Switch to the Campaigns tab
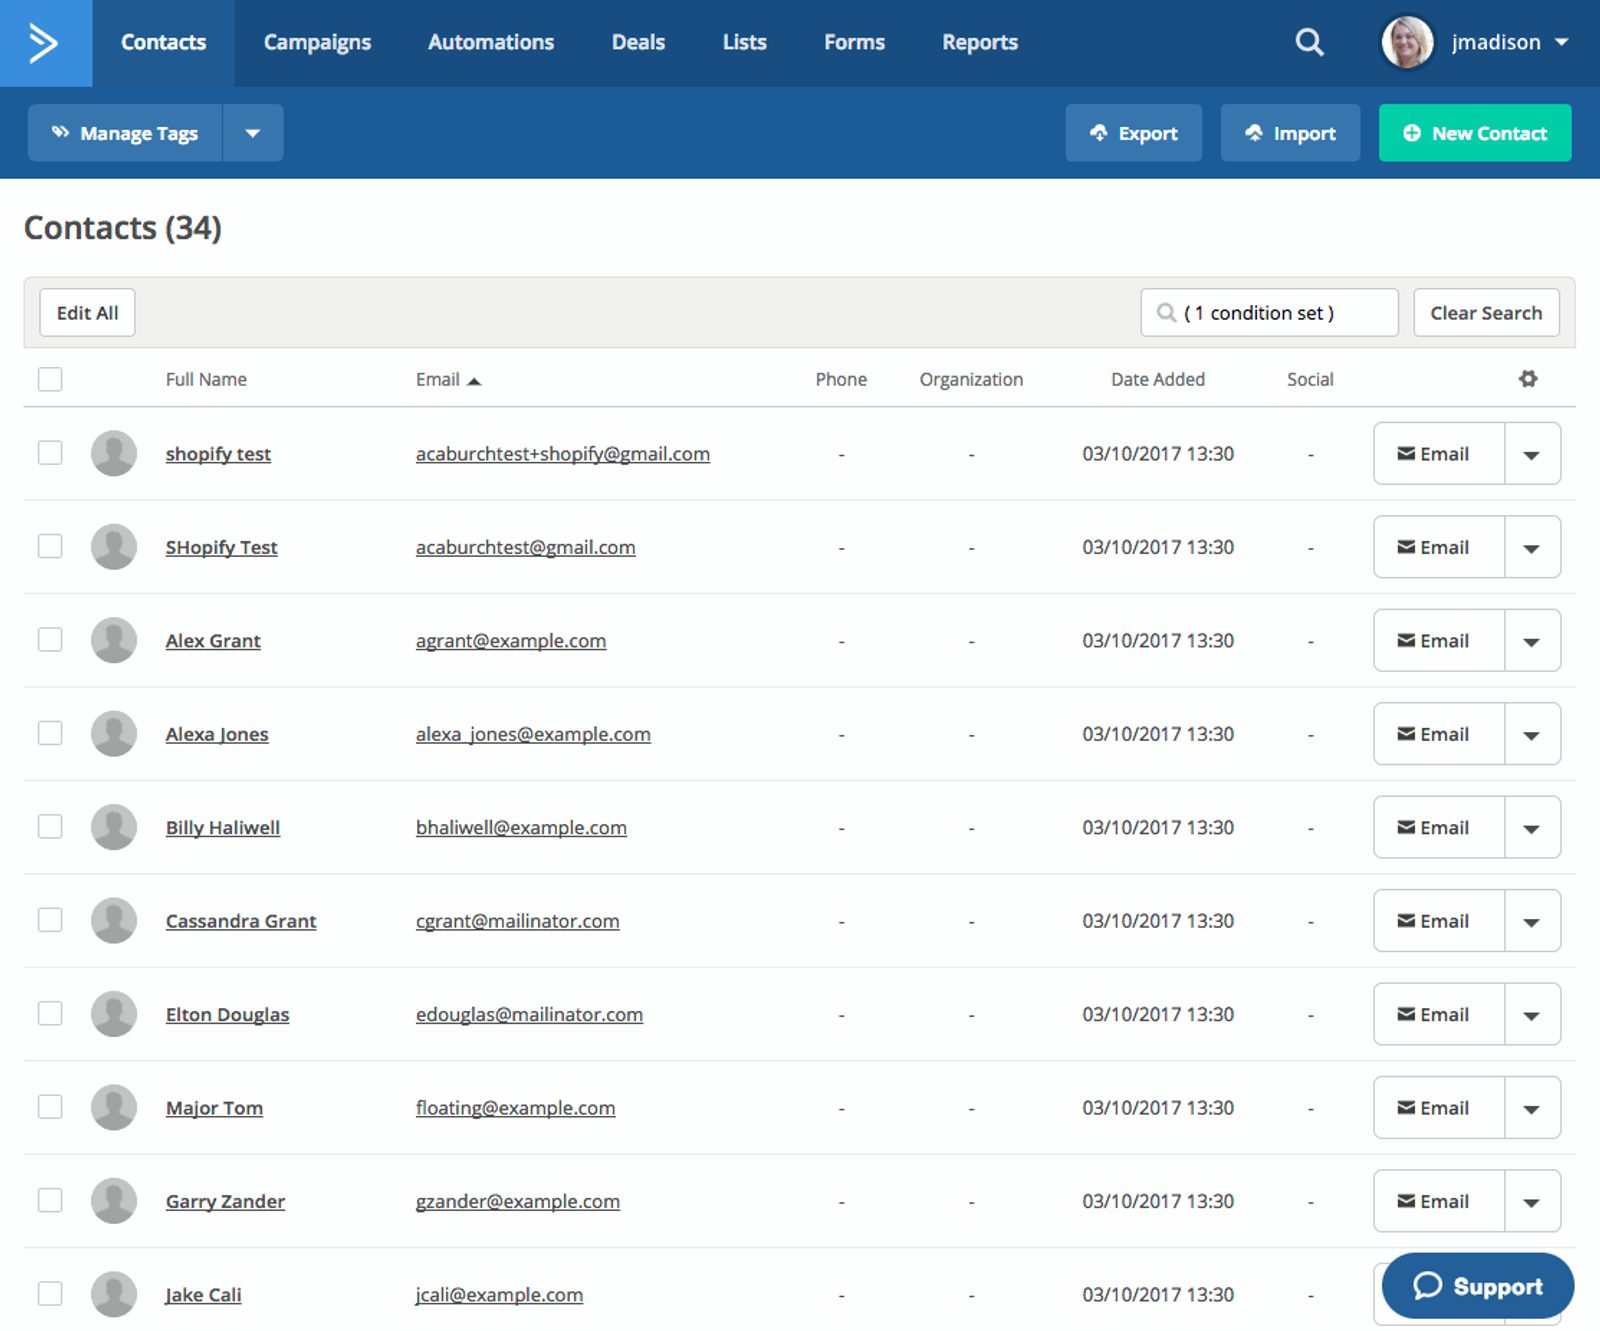This screenshot has height=1331, width=1600. (x=317, y=42)
